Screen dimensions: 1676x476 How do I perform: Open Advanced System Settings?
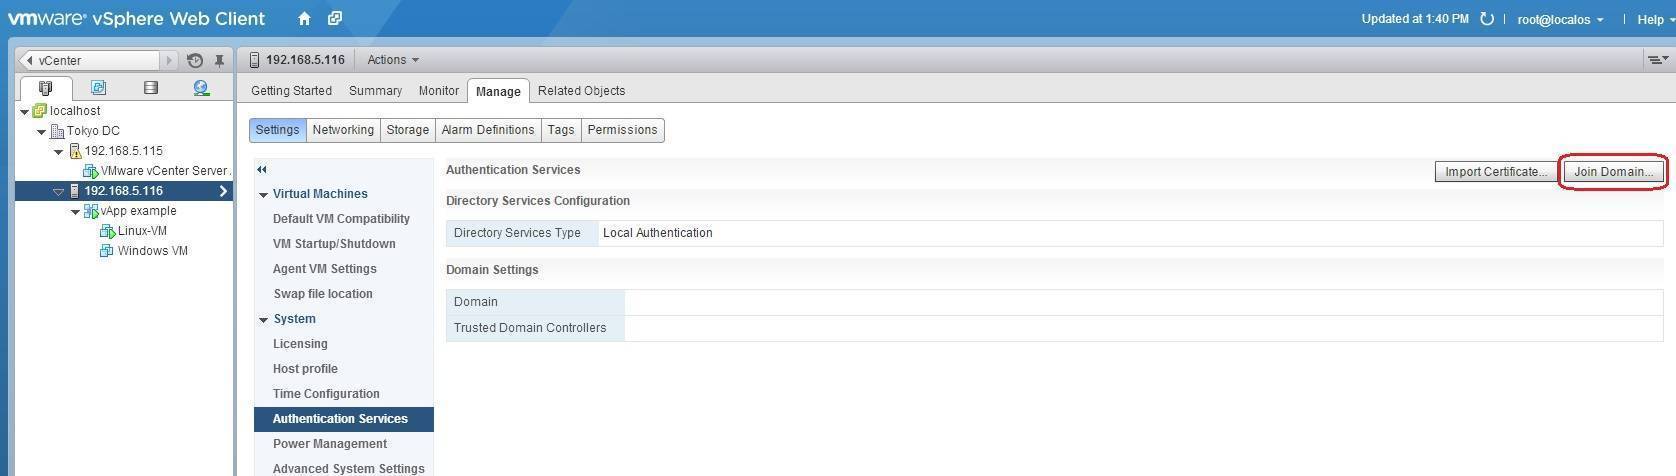coord(349,469)
